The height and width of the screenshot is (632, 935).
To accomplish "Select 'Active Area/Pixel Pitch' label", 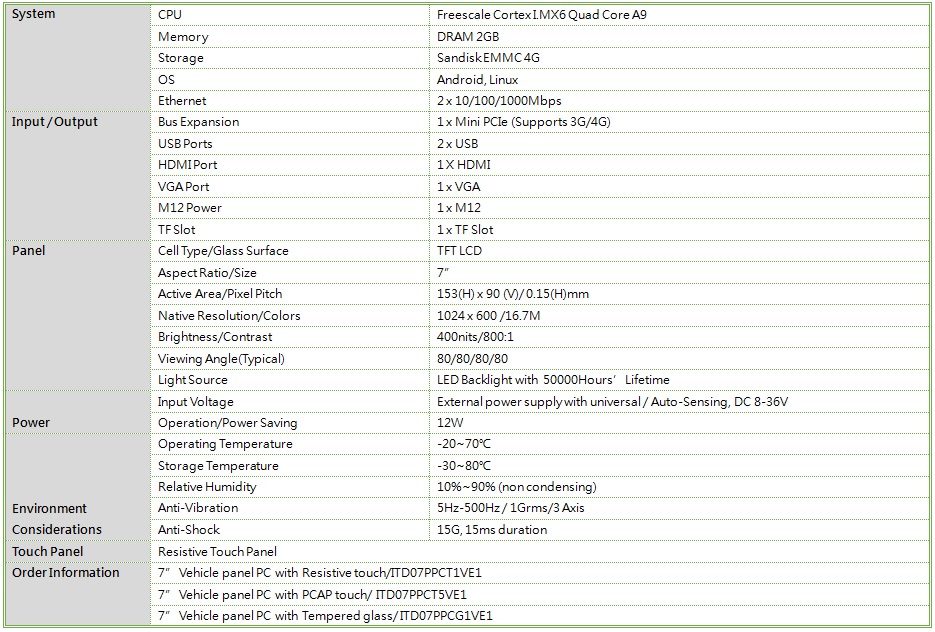I will 220,293.
